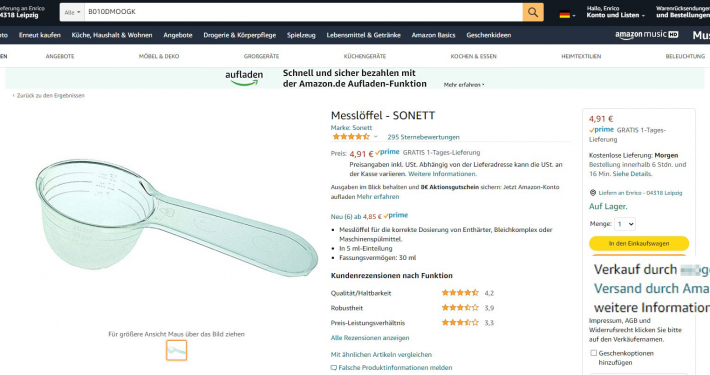Click the orange search magnifier button
Image resolution: width=710 pixels, height=375 pixels.
click(533, 12)
